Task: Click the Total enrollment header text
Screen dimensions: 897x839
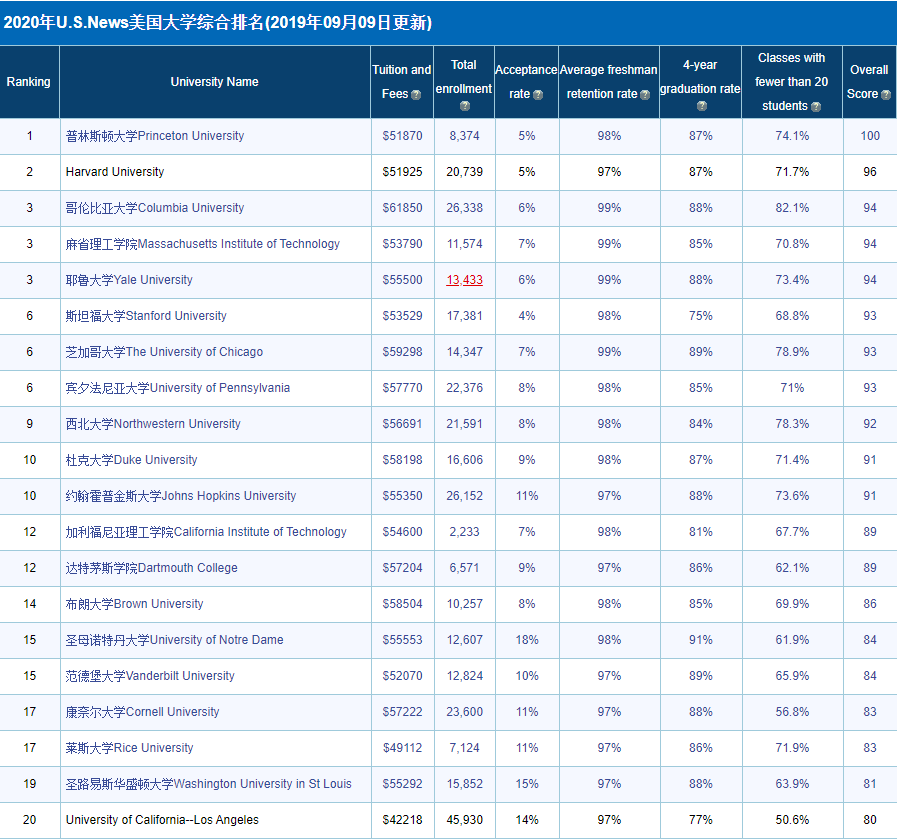Action: 464,77
